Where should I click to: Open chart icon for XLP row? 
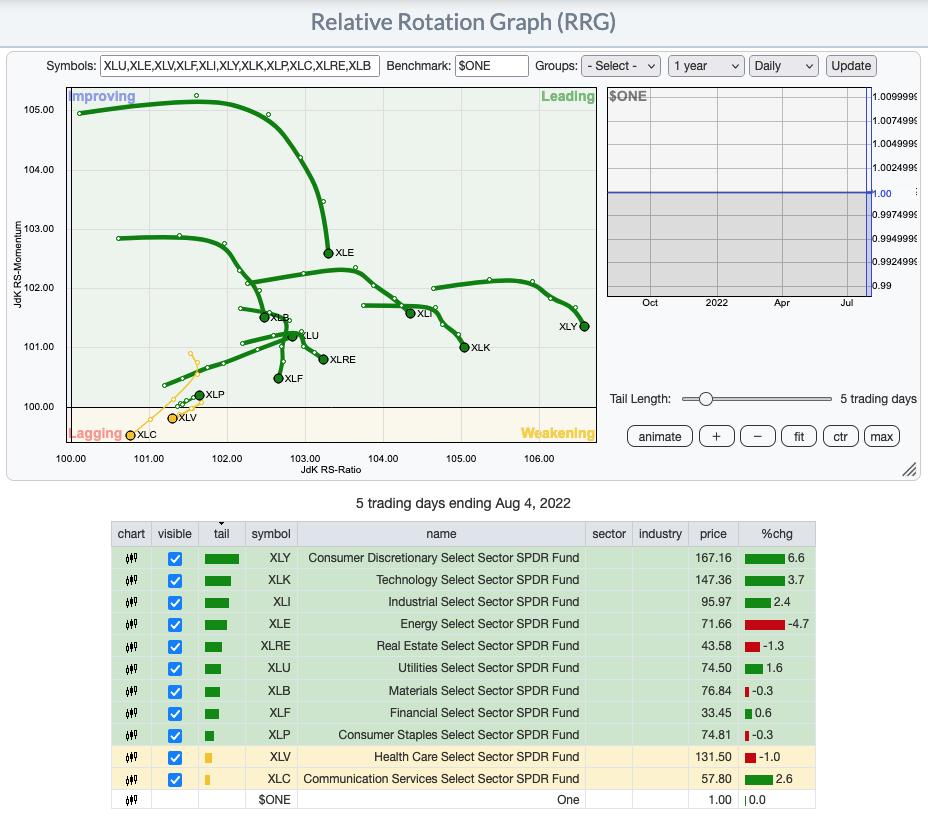[x=131, y=735]
